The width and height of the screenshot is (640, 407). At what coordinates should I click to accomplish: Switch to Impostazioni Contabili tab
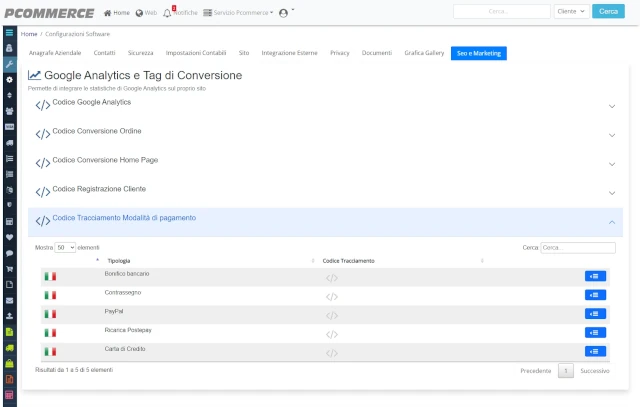pos(196,53)
